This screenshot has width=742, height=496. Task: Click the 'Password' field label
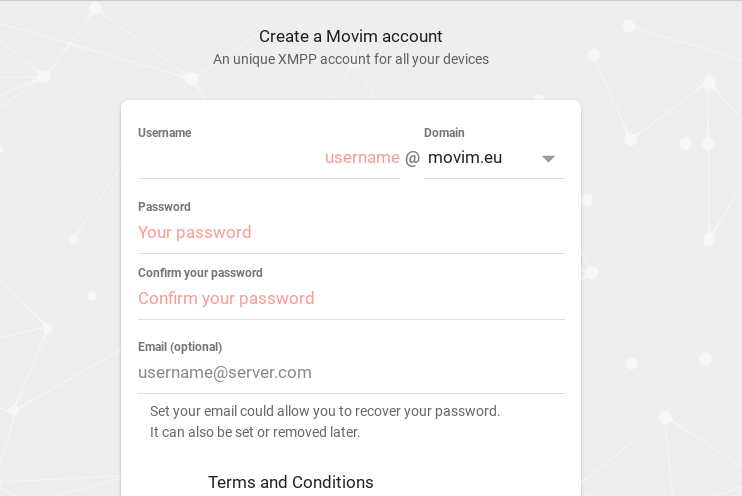pos(164,207)
